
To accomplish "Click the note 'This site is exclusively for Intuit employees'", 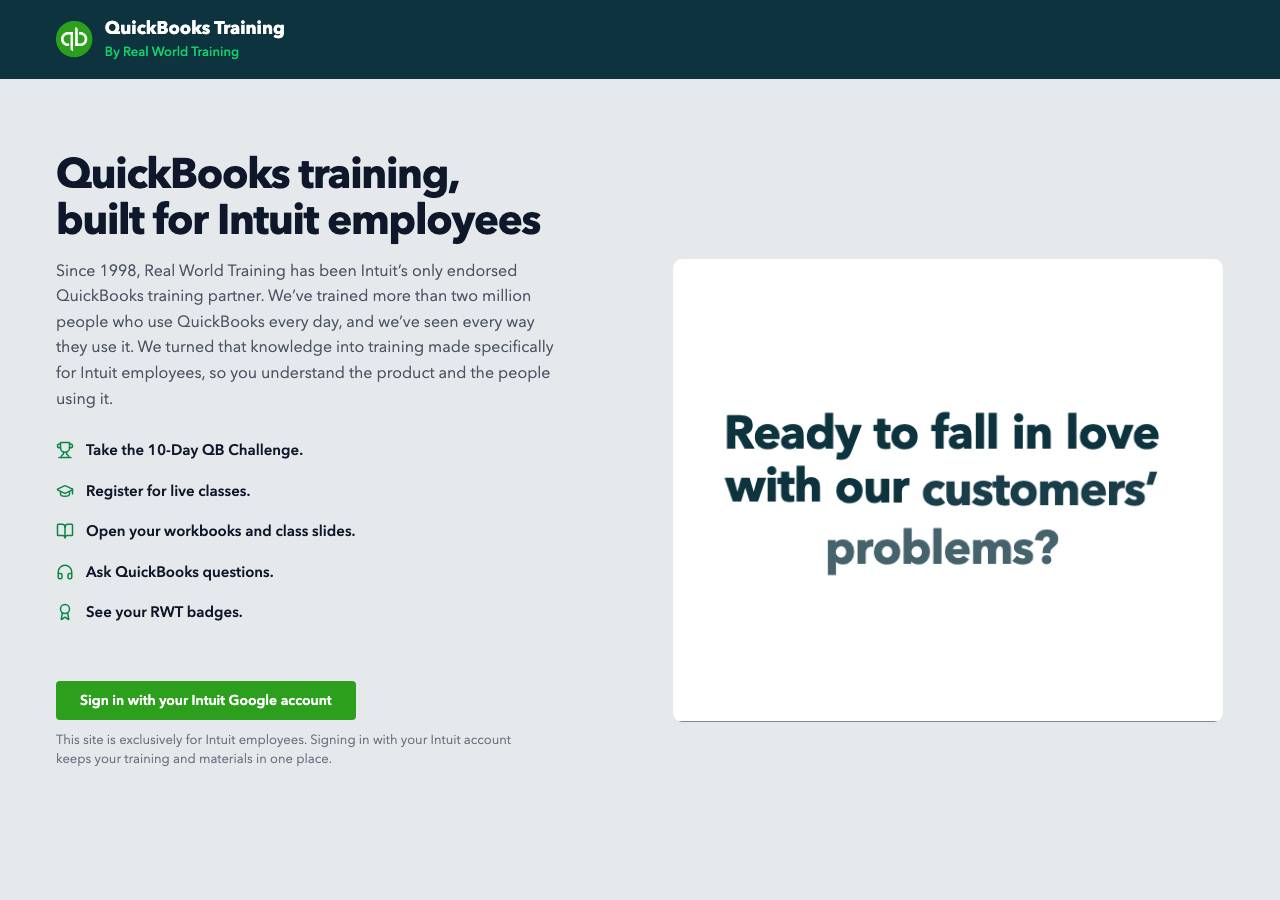I will coord(284,749).
